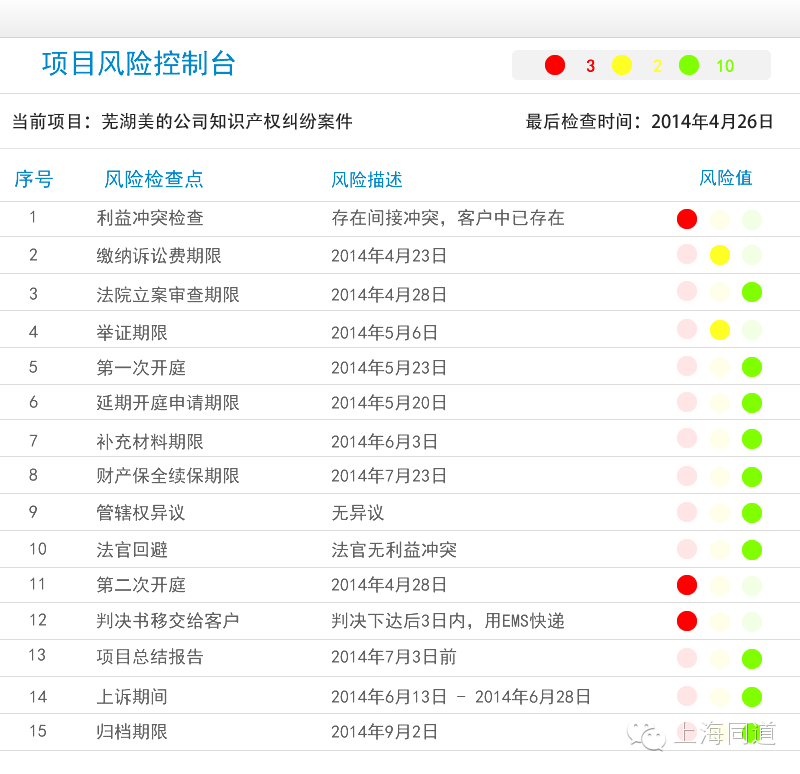This screenshot has width=800, height=774.
Task: Click description 无异议
Action: click(358, 512)
